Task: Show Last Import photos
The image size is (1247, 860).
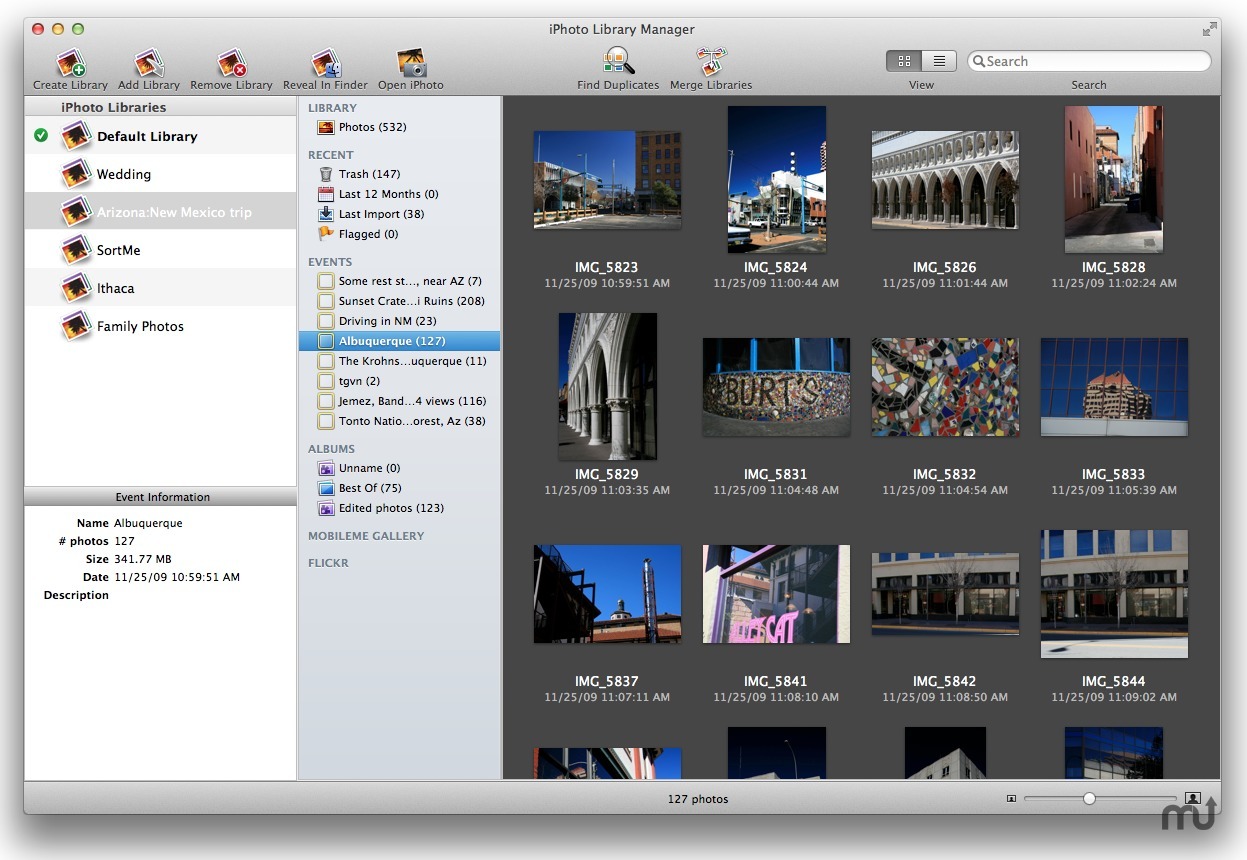Action: click(x=381, y=214)
